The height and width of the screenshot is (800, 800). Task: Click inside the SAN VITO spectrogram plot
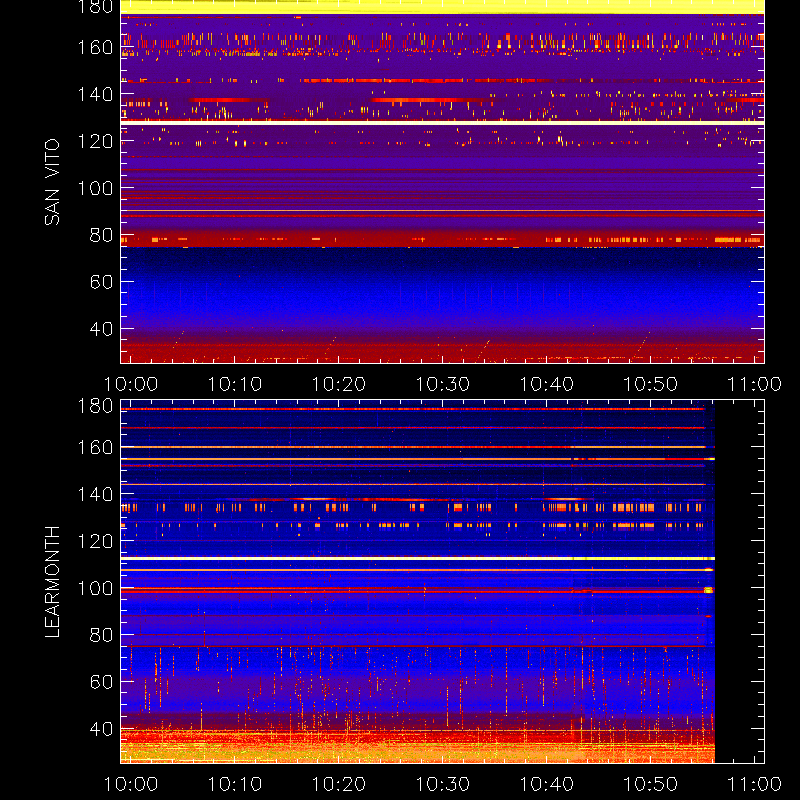442,182
